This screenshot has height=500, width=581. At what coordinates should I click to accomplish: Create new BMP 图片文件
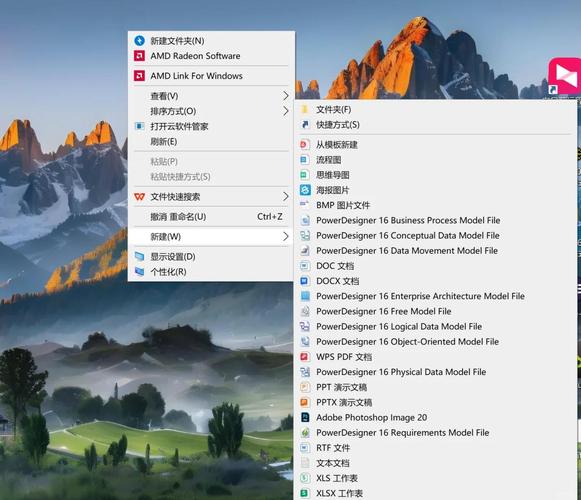[x=435, y=205]
